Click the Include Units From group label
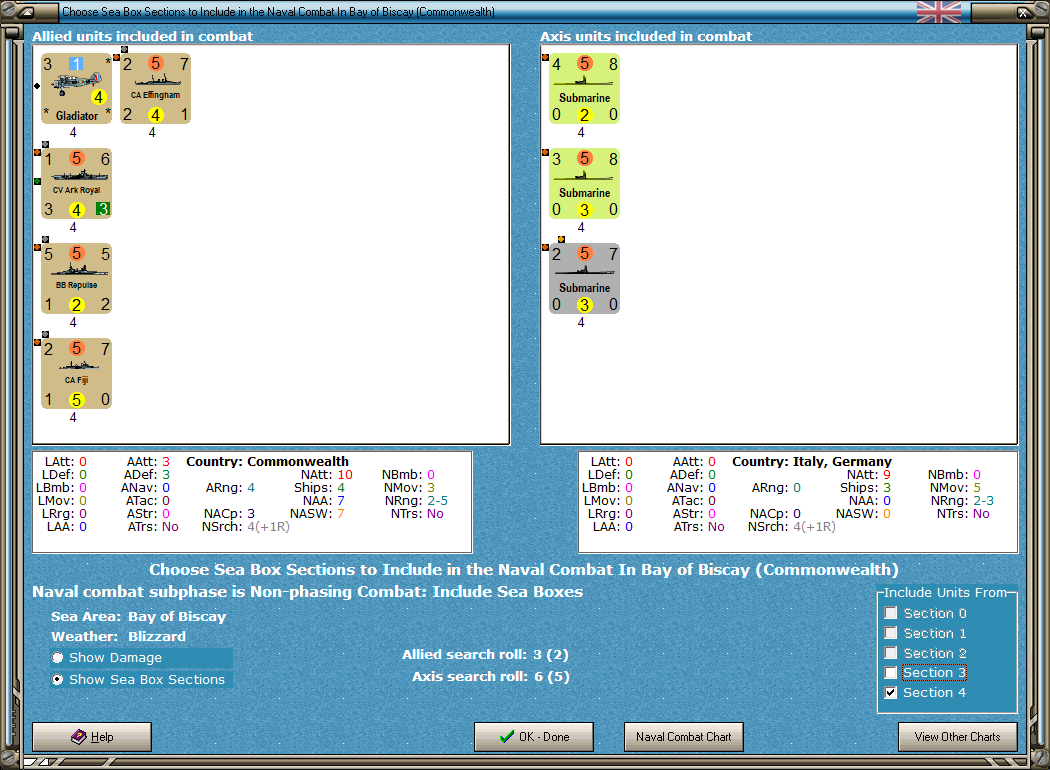 (x=945, y=593)
